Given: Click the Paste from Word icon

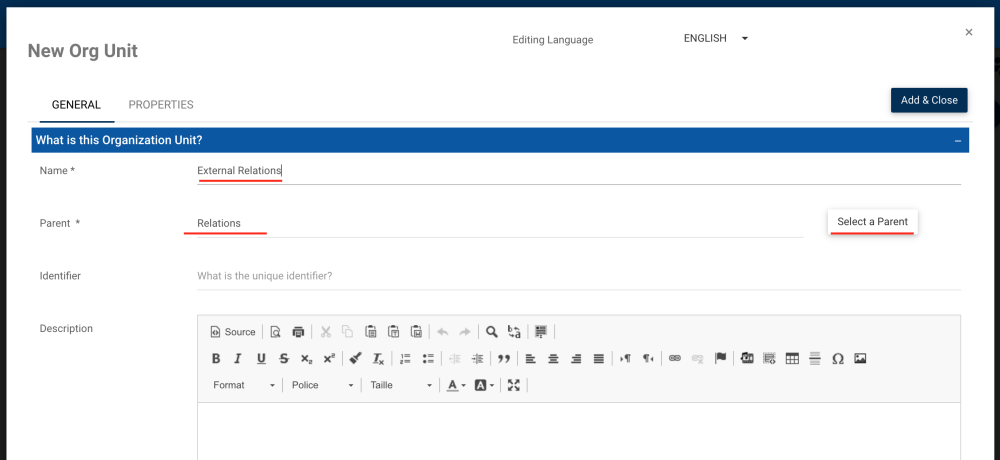Looking at the screenshot, I should point(416,332).
